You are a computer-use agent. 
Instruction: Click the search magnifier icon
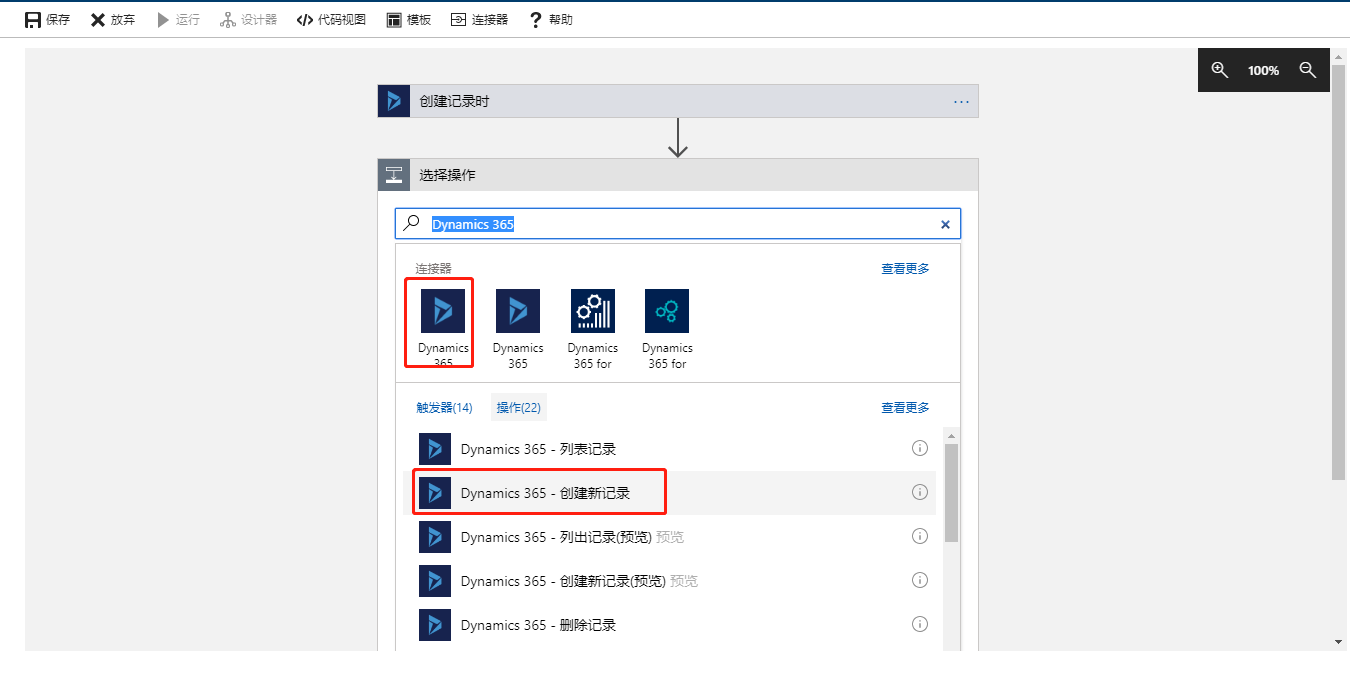(411, 224)
